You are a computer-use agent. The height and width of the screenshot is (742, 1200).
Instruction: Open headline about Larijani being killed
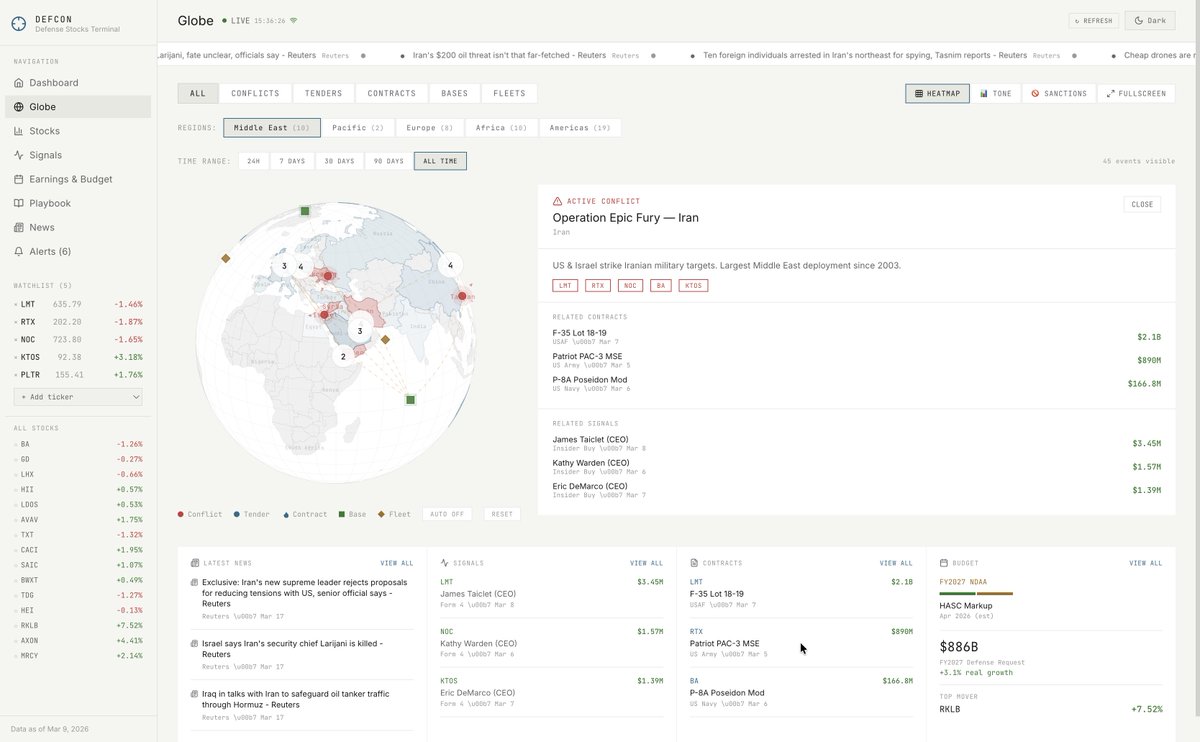tap(292, 648)
